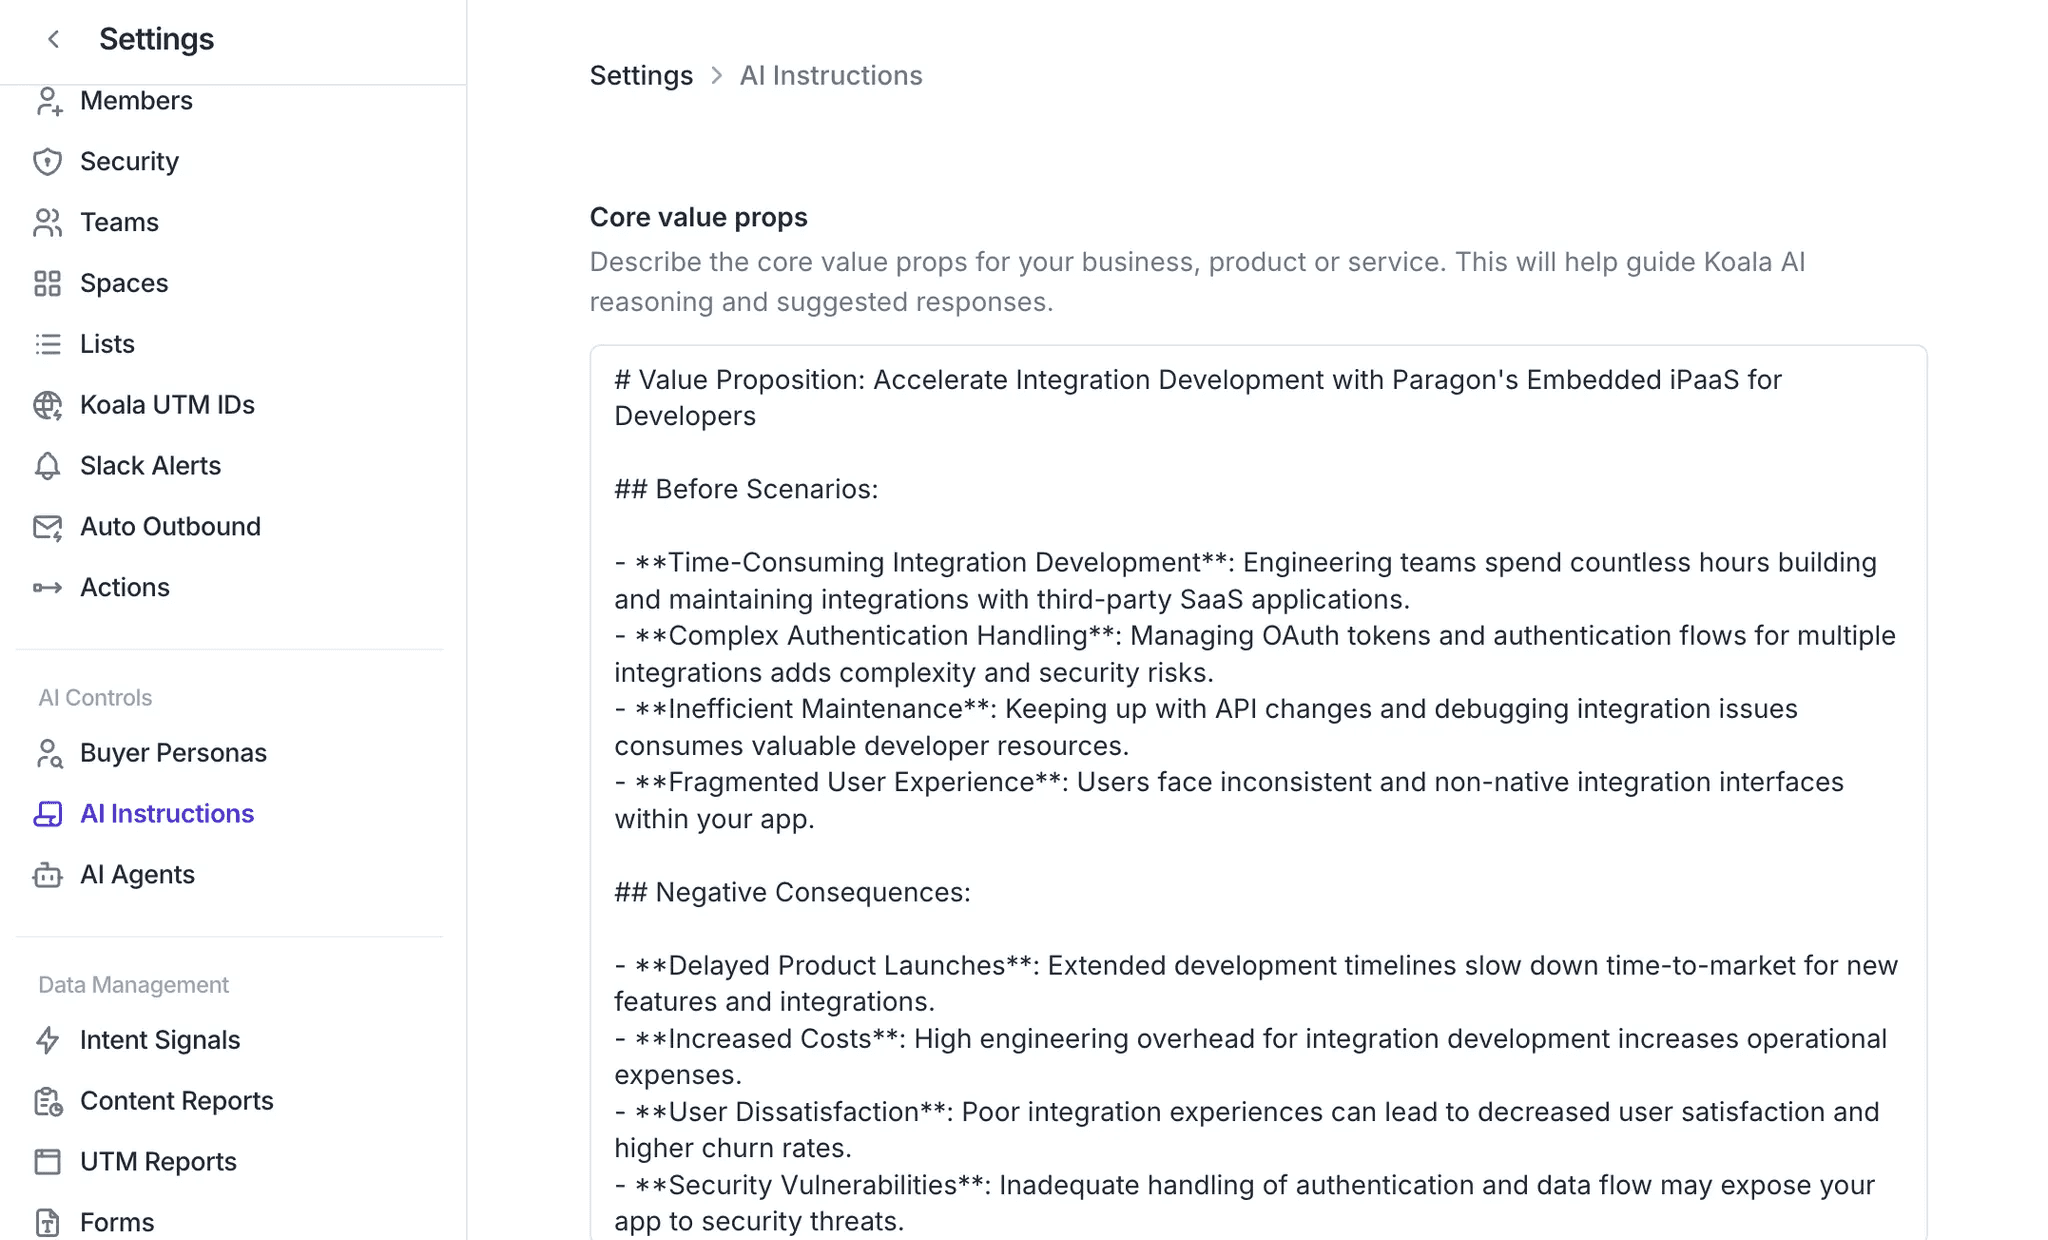
Task: Open the Lists settings page
Action: pos(107,344)
